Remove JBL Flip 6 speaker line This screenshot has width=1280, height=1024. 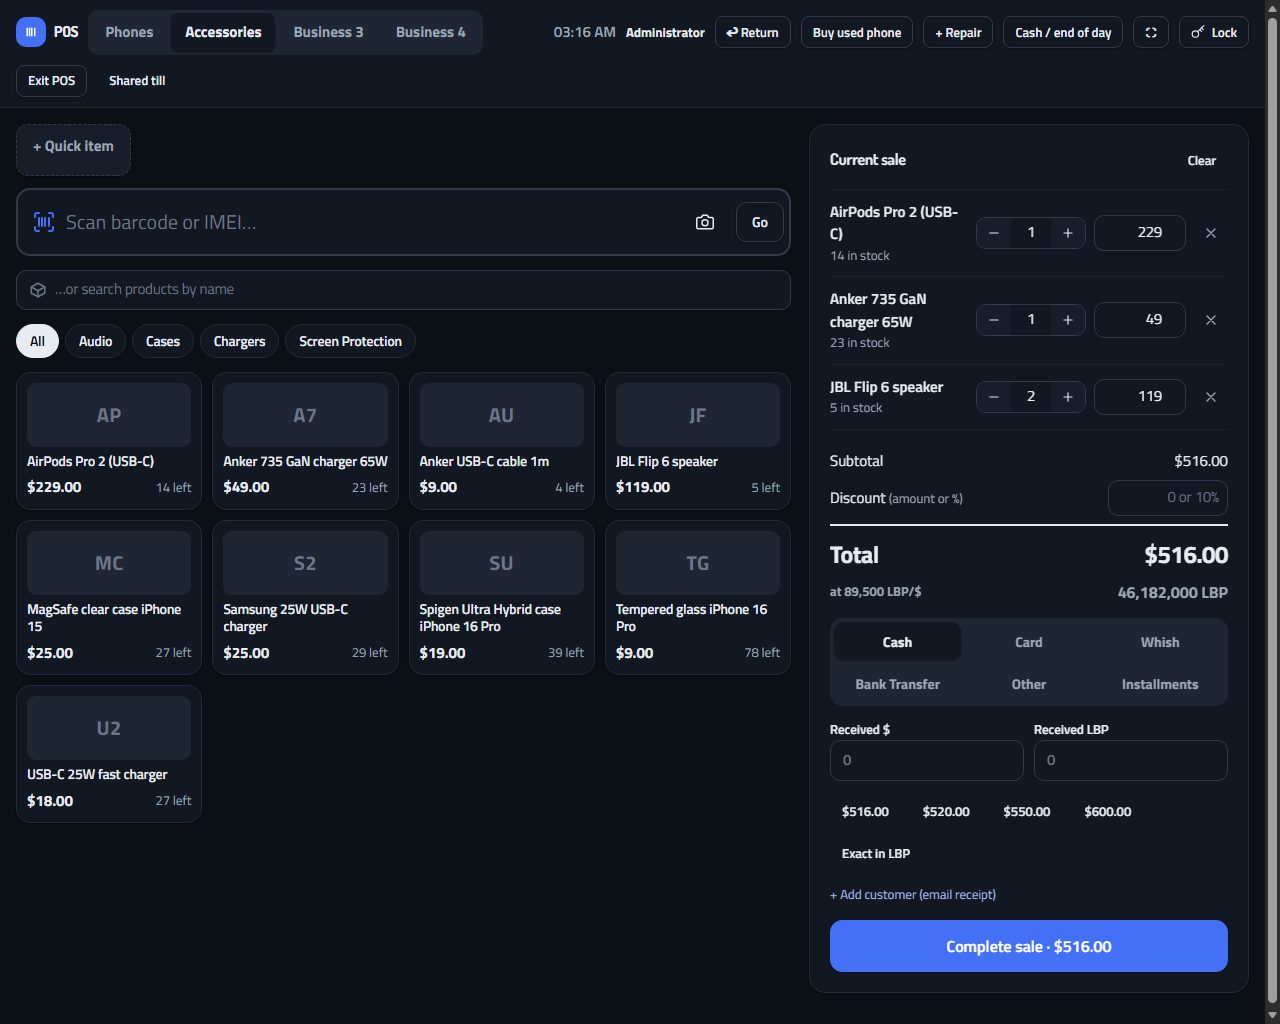(x=1211, y=397)
